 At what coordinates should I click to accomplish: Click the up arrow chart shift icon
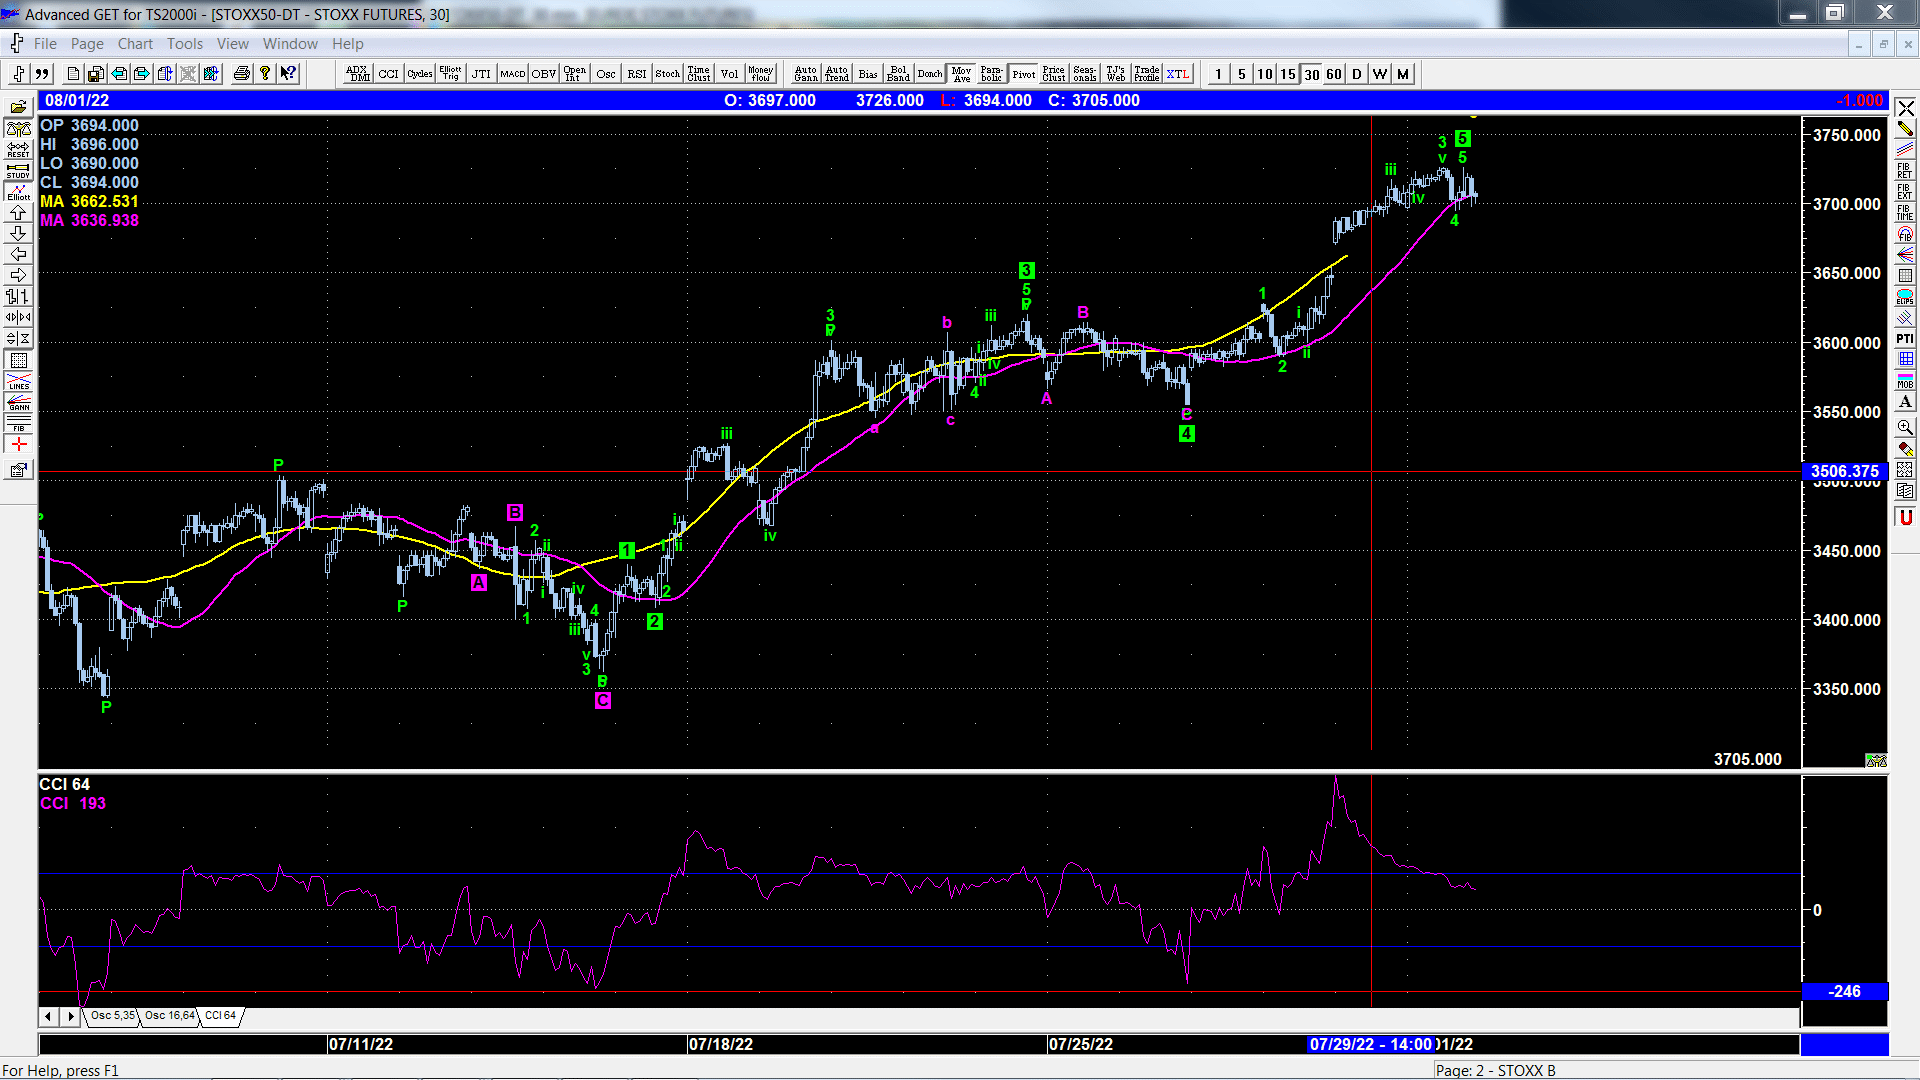pos(18,213)
